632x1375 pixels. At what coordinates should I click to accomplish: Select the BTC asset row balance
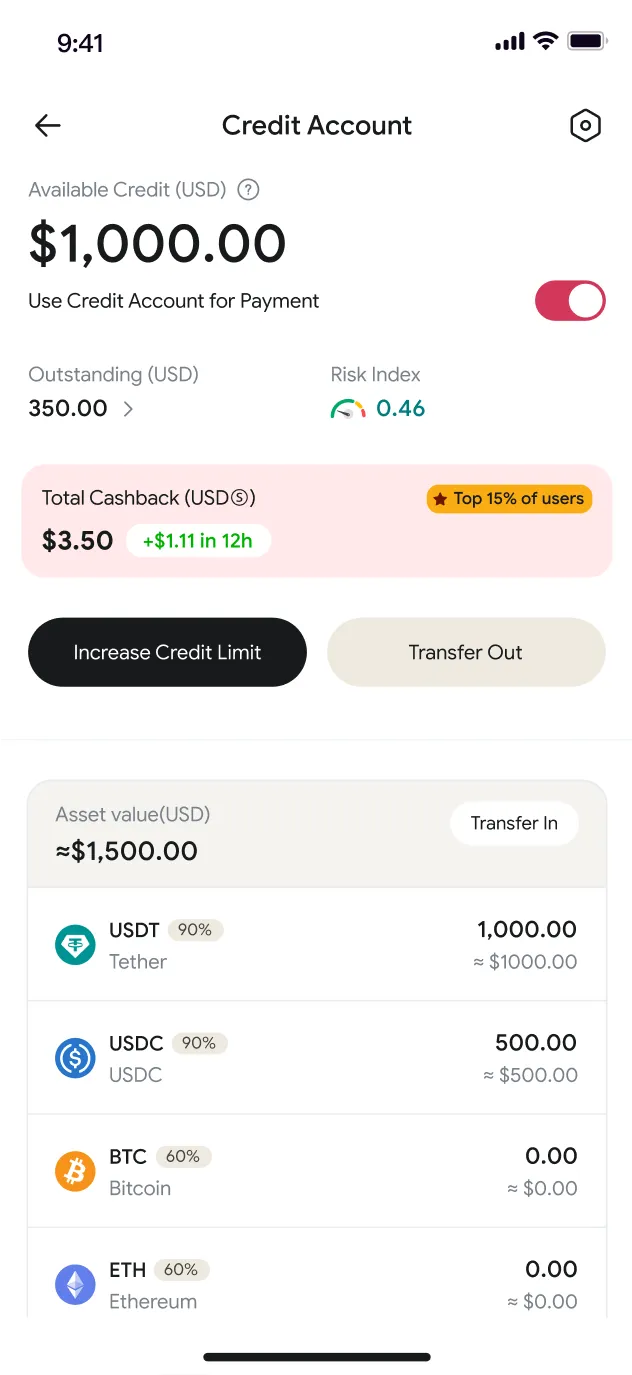tap(551, 1156)
